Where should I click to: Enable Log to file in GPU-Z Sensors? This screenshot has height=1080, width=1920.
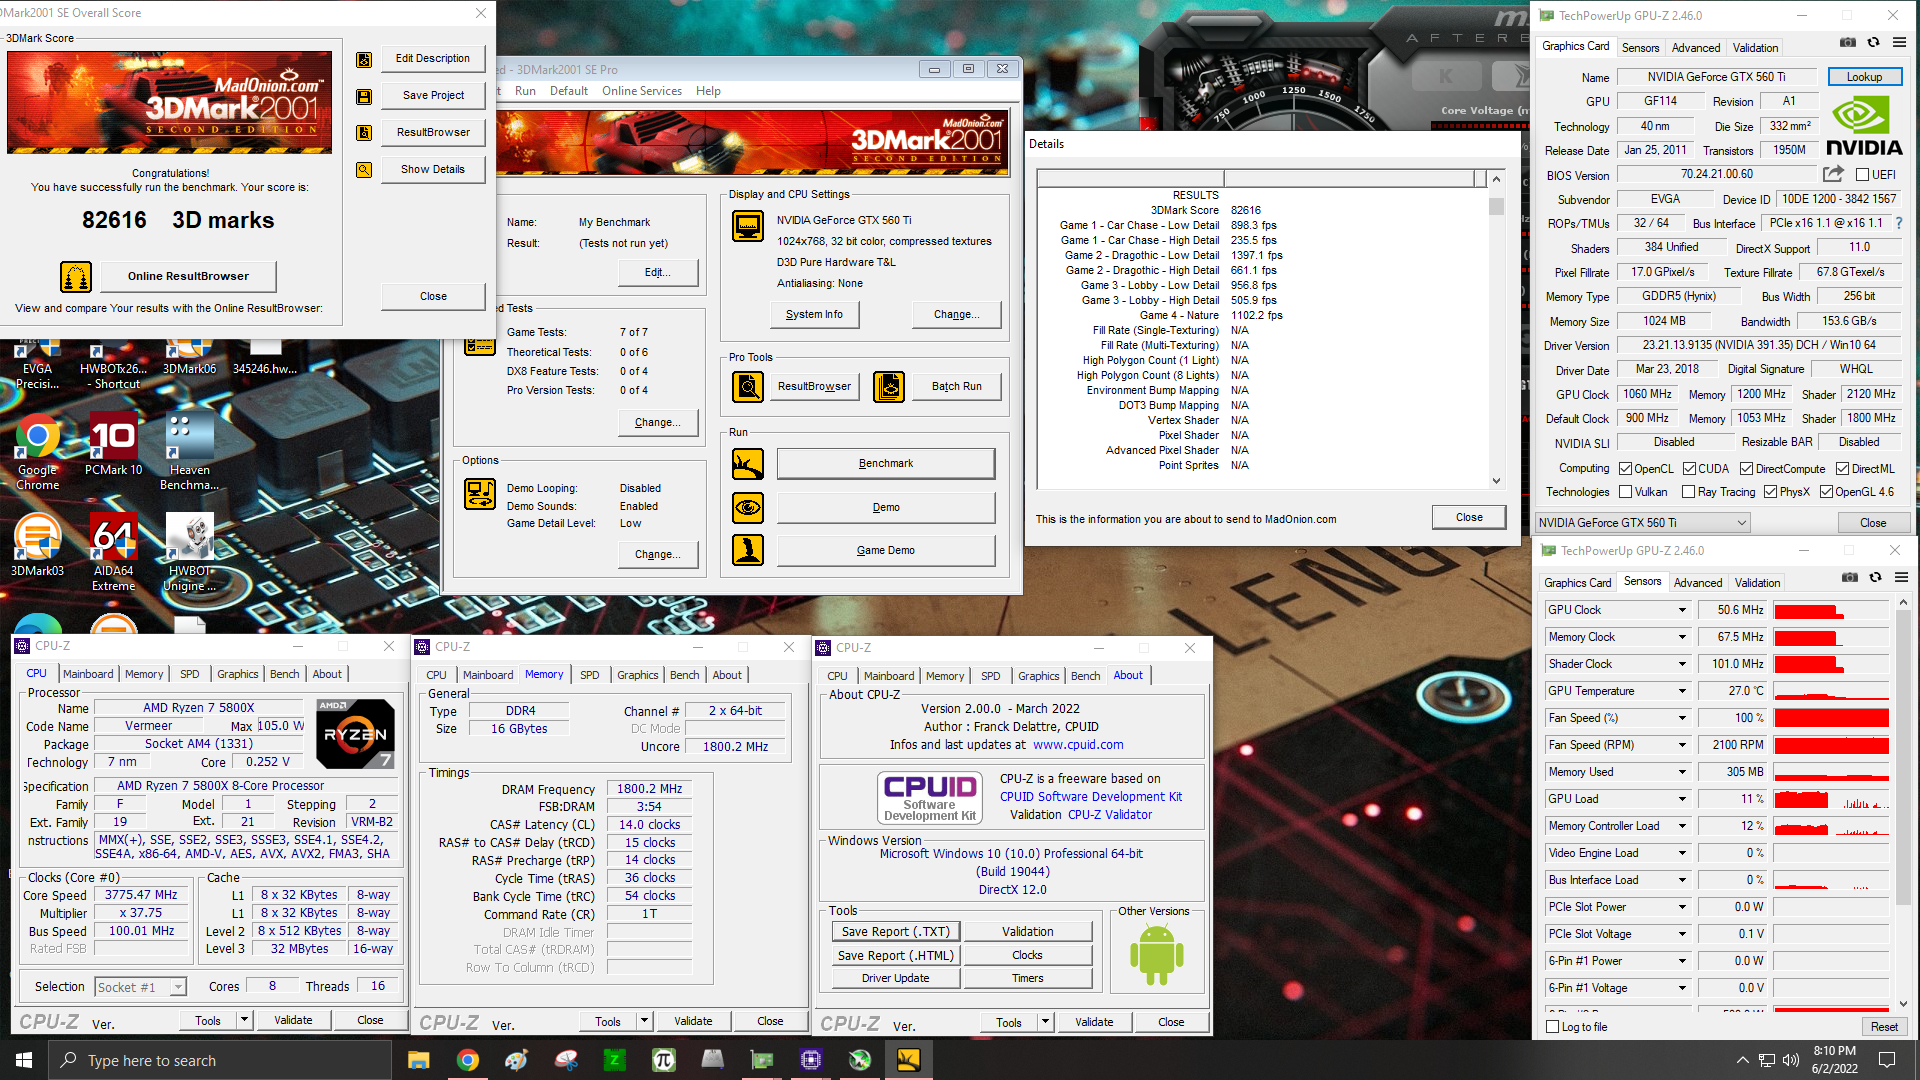(1553, 1027)
